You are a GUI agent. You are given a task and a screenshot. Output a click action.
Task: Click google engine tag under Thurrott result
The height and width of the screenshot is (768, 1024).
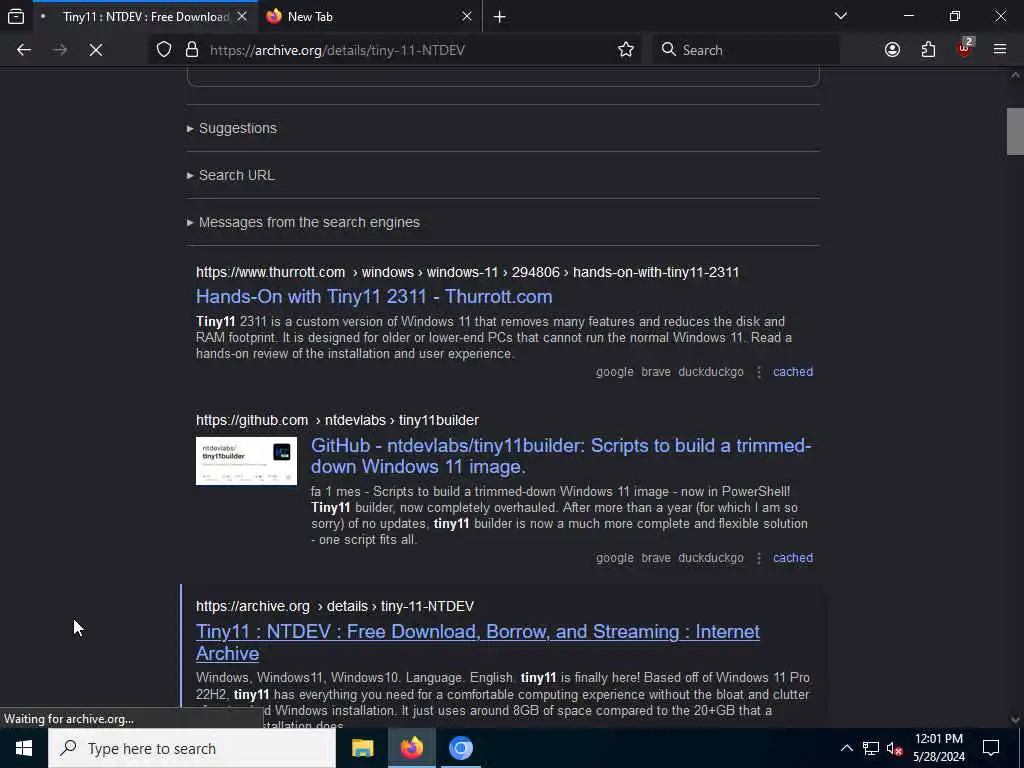click(615, 372)
